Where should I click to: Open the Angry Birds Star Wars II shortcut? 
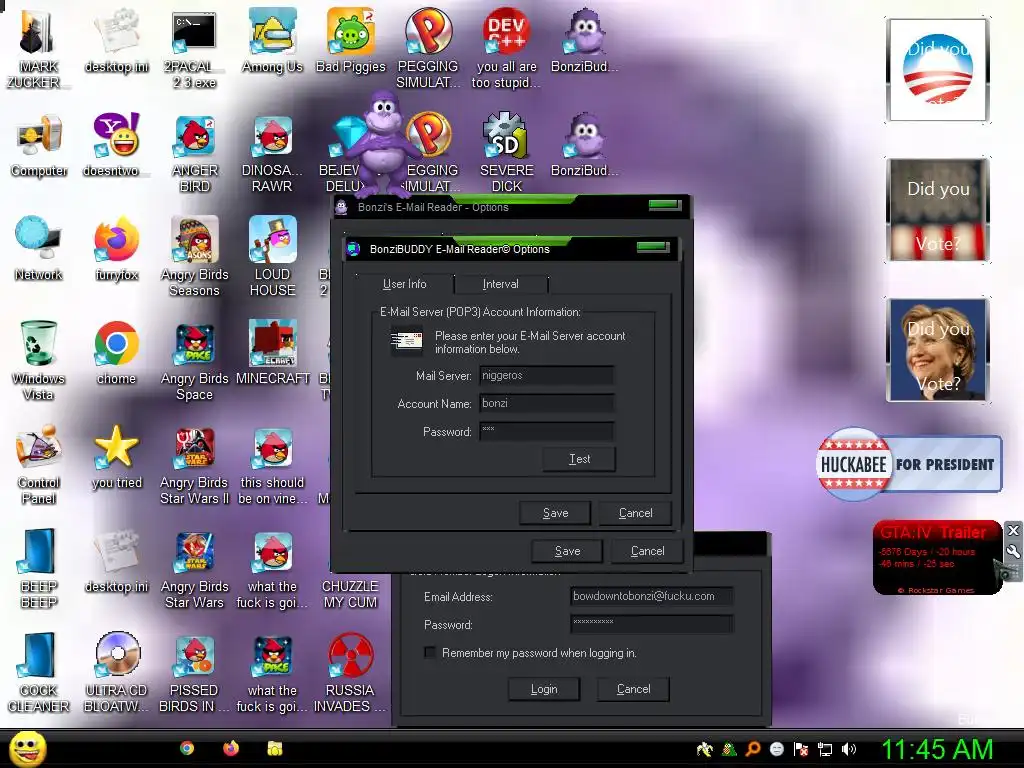194,464
